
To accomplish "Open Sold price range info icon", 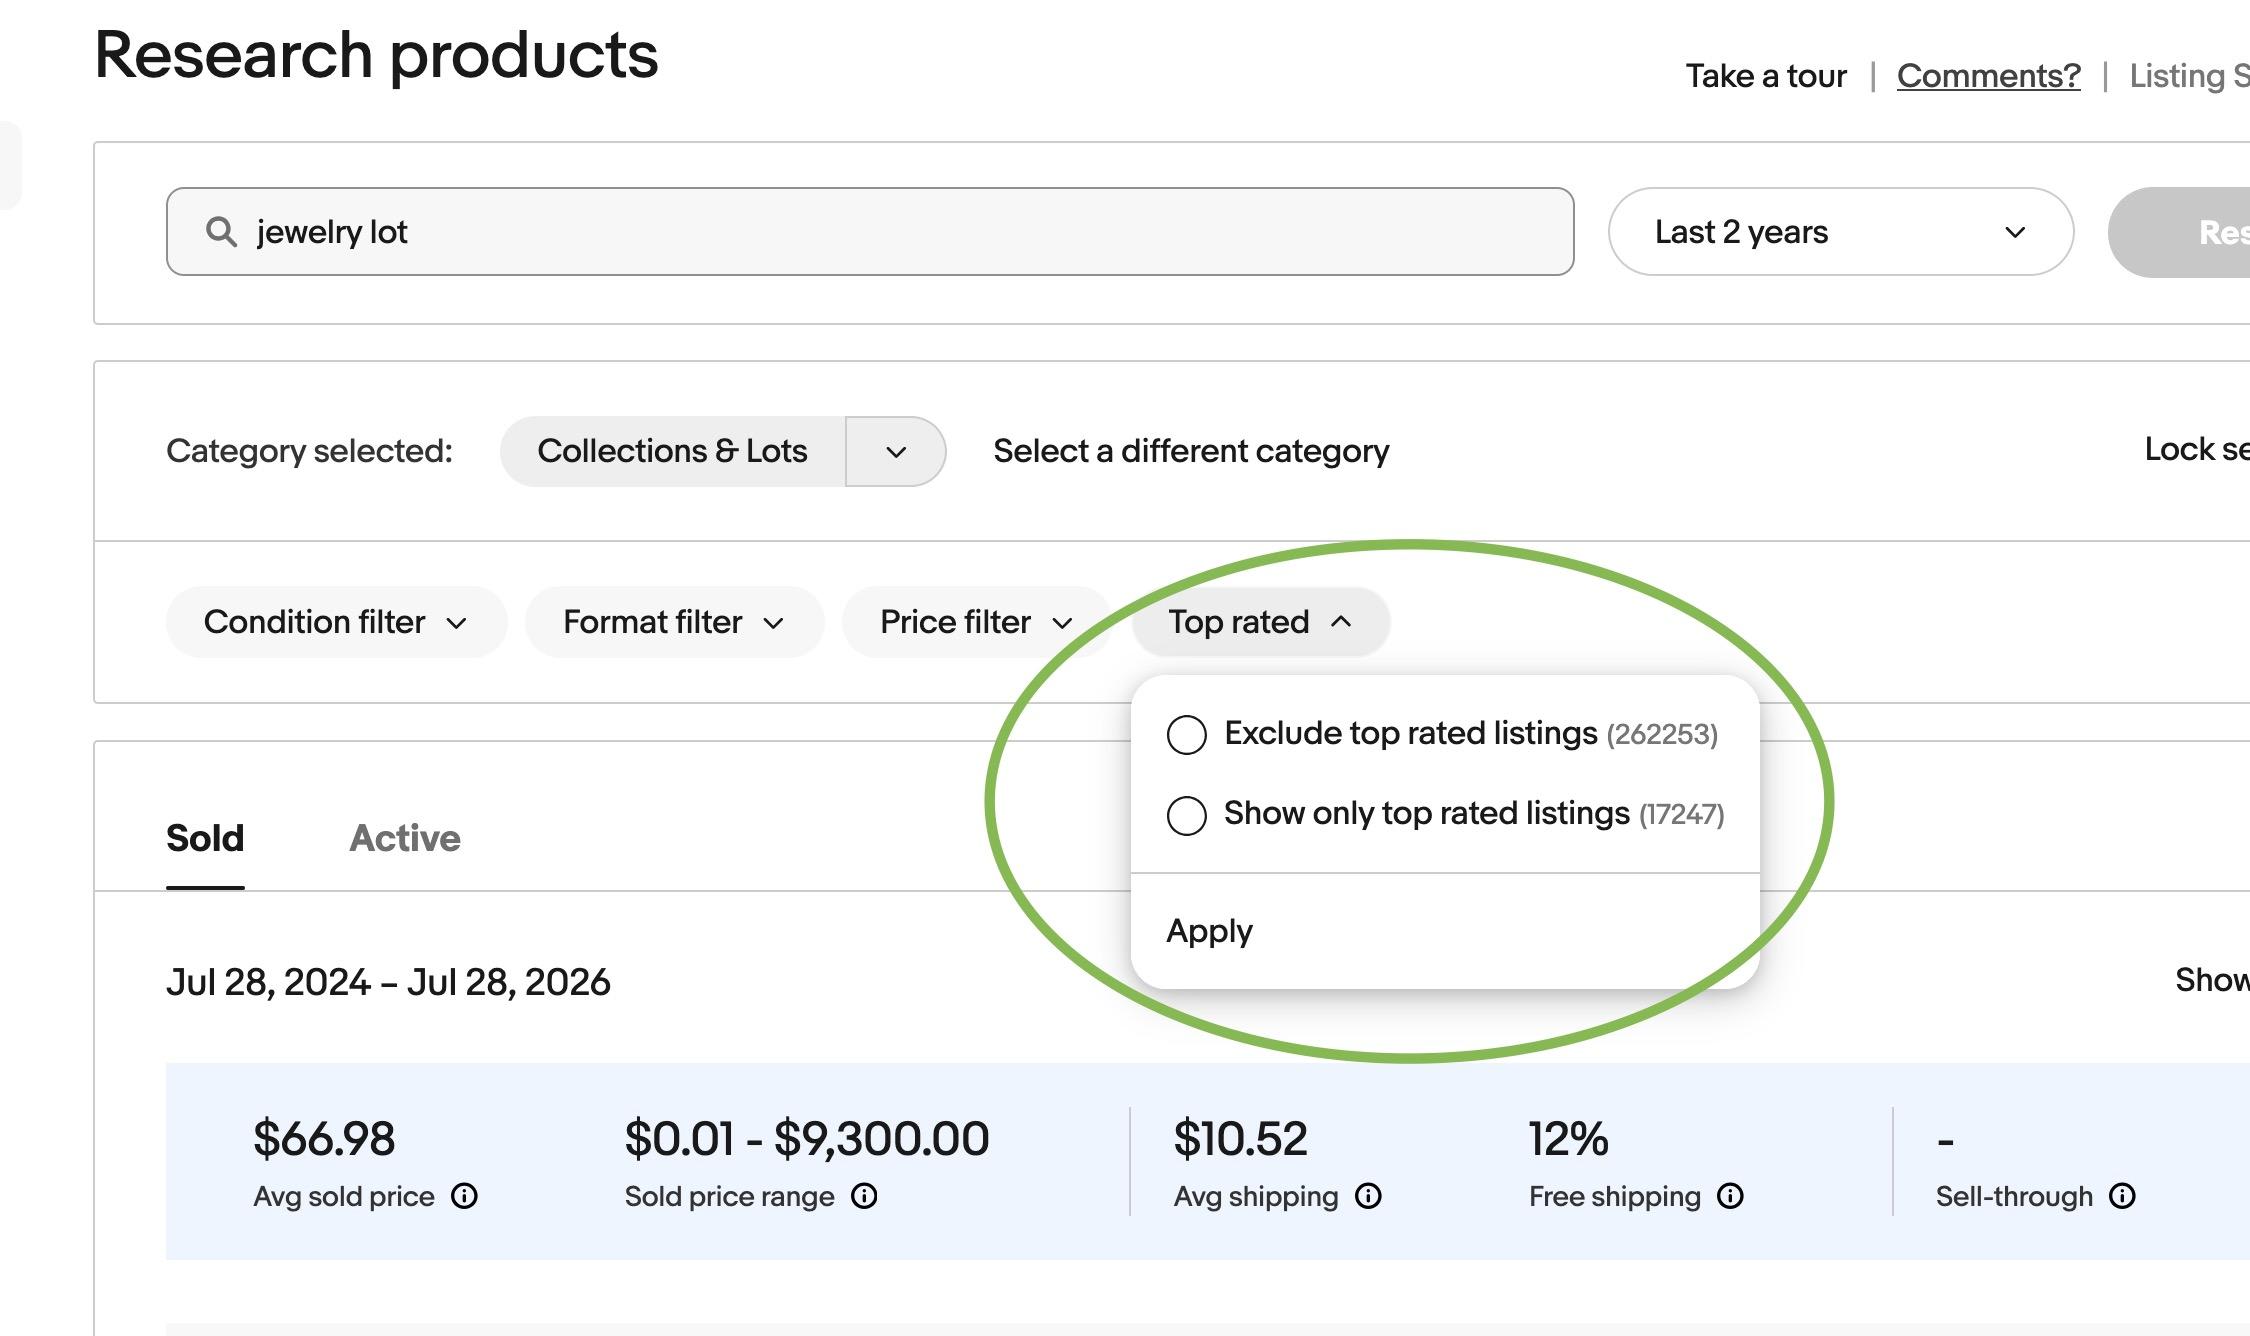I will click(x=864, y=1196).
